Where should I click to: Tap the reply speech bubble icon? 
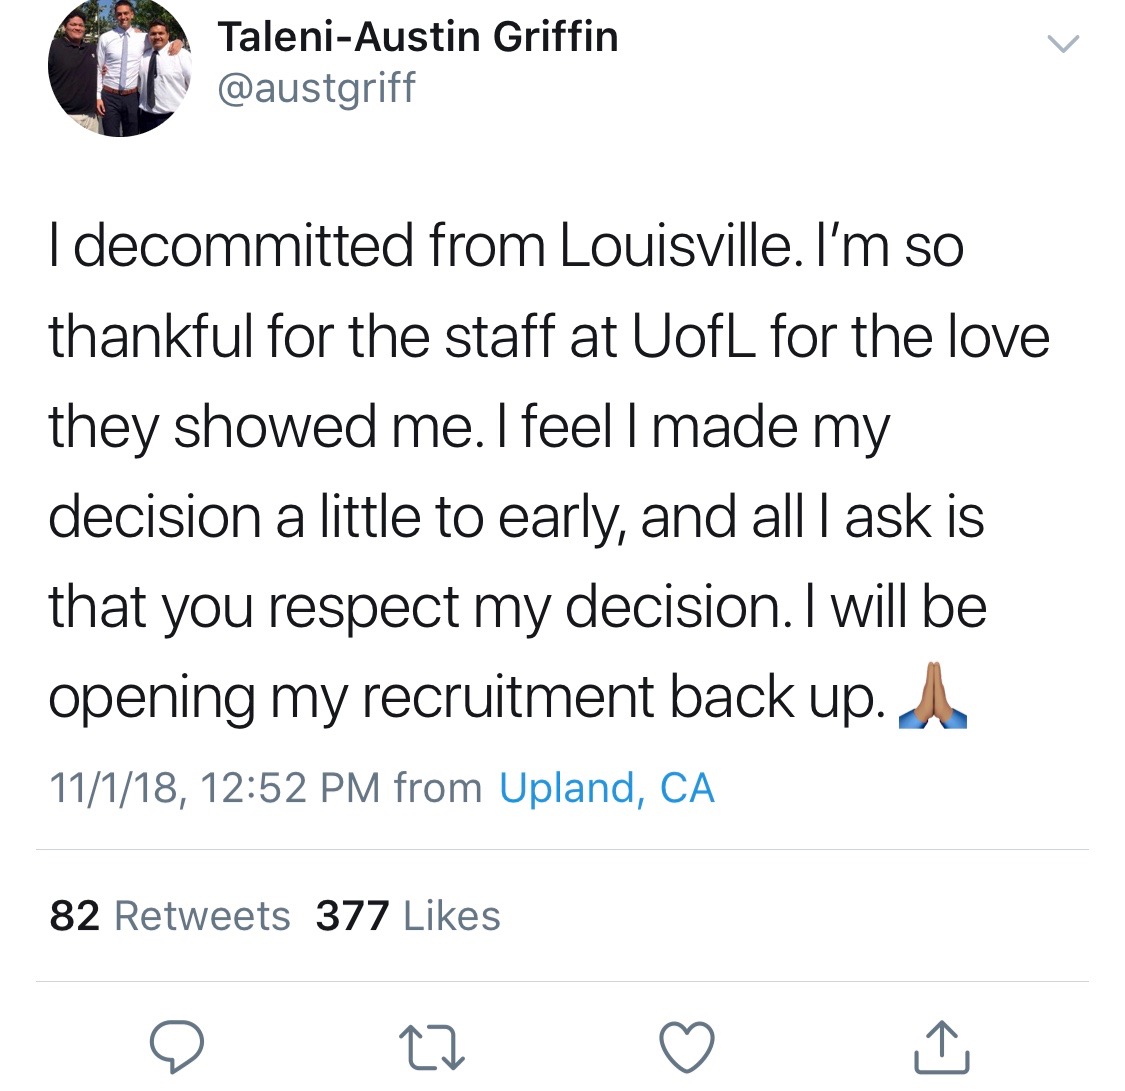[x=178, y=1047]
